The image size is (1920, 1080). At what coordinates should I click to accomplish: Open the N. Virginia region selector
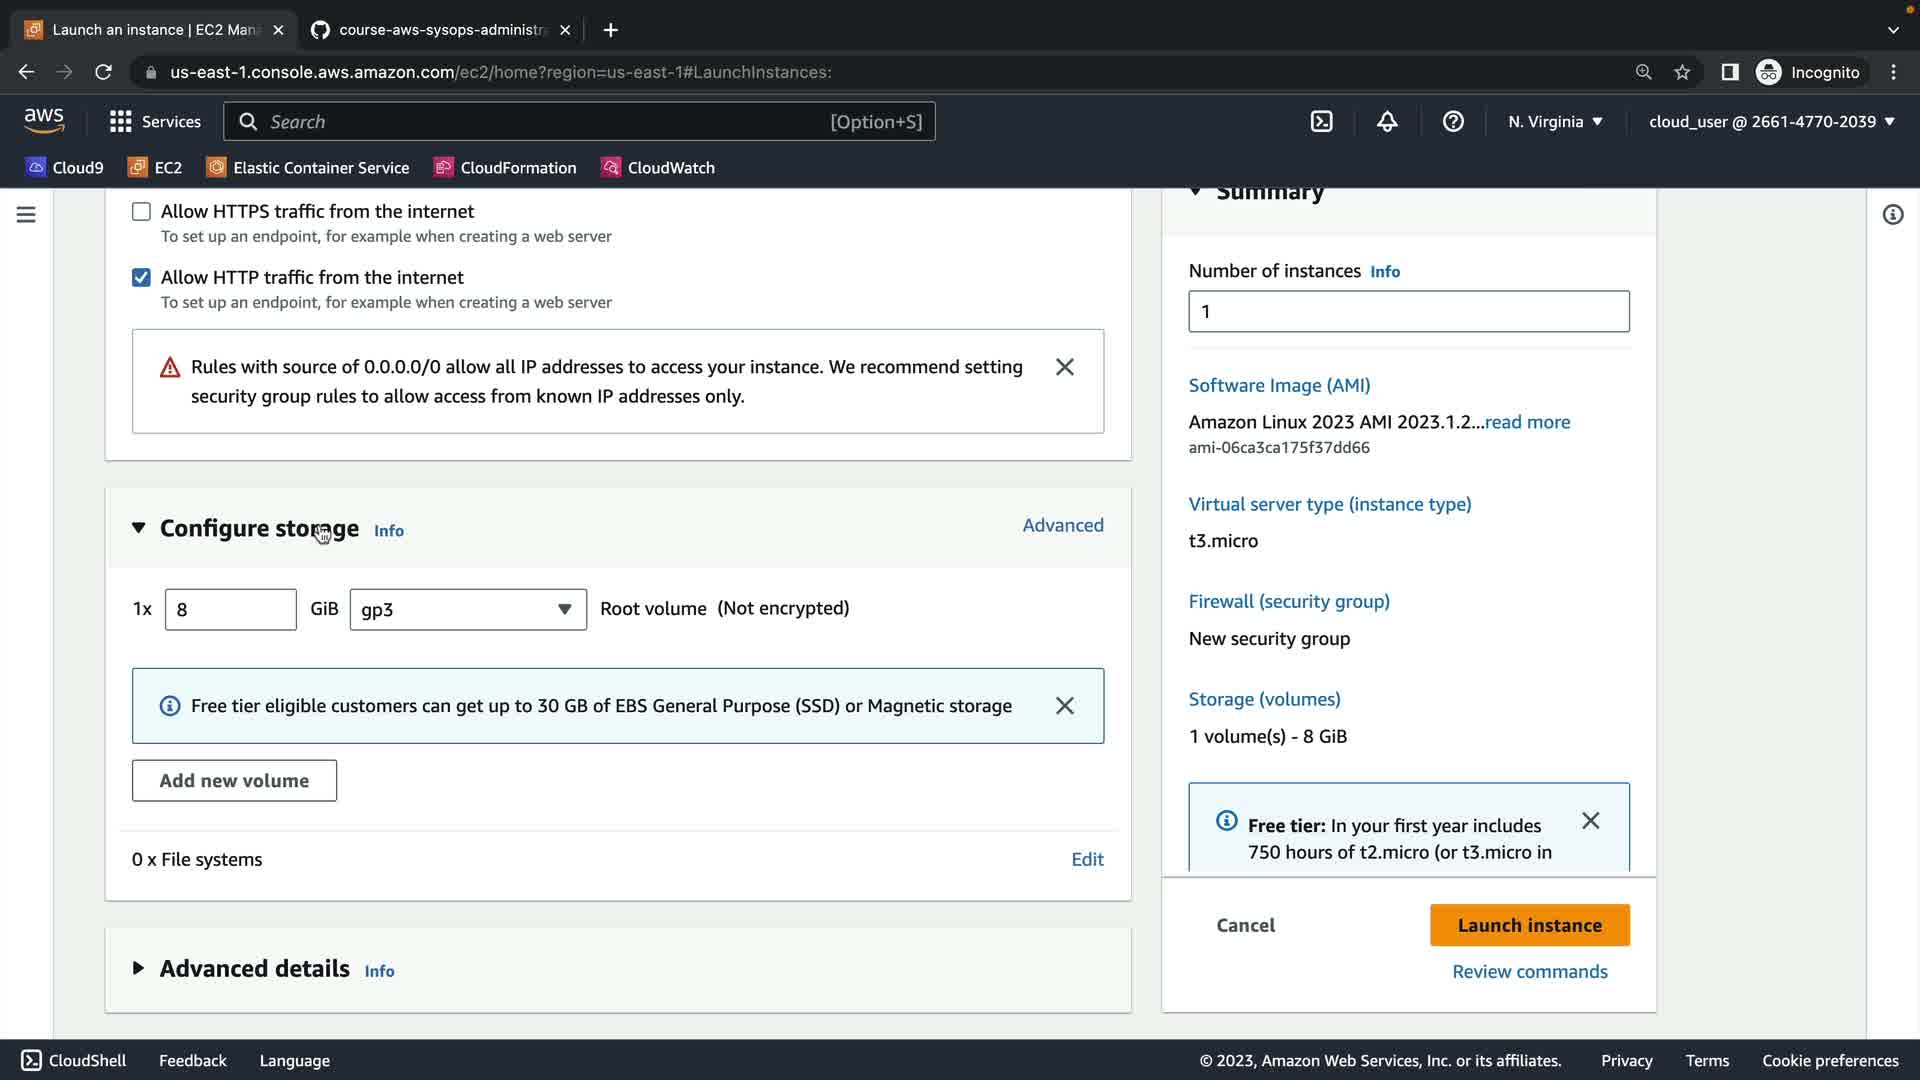point(1555,121)
